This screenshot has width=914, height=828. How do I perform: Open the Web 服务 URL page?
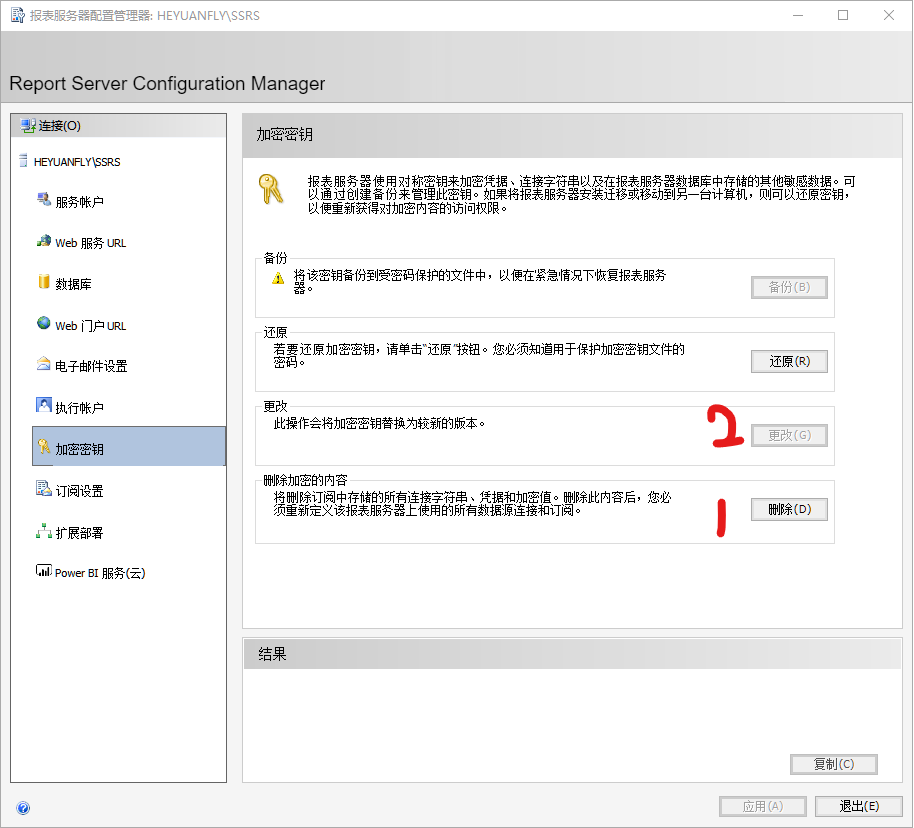[90, 243]
